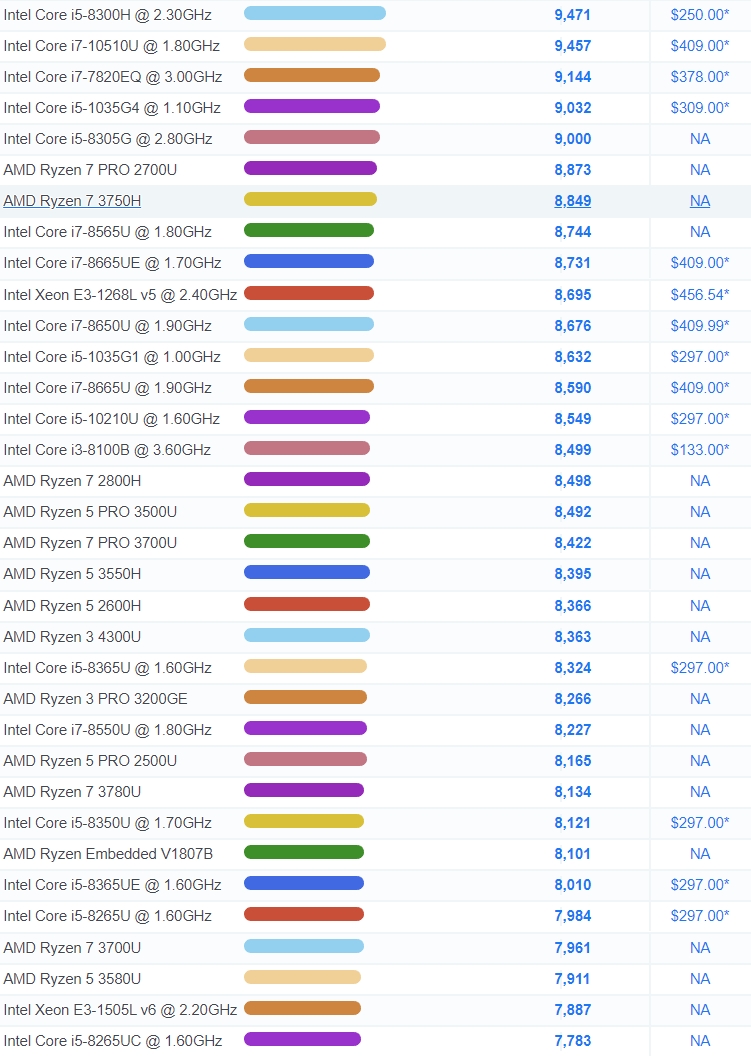The image size is (751, 1056).
Task: Click the $456.54* price for Xeon E3-1268L v5
Action: pos(700,295)
